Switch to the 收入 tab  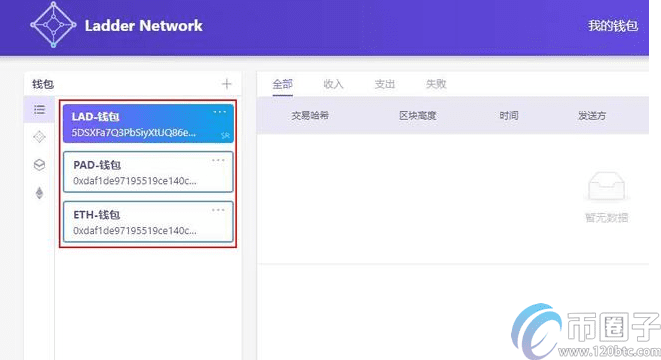pos(333,84)
